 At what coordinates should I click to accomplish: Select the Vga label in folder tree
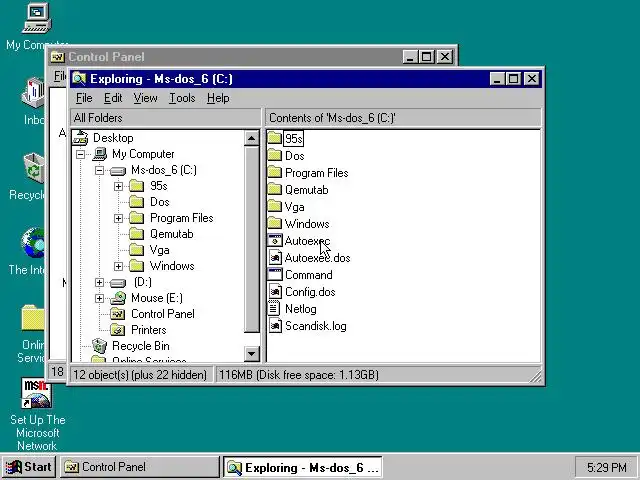[159, 250]
